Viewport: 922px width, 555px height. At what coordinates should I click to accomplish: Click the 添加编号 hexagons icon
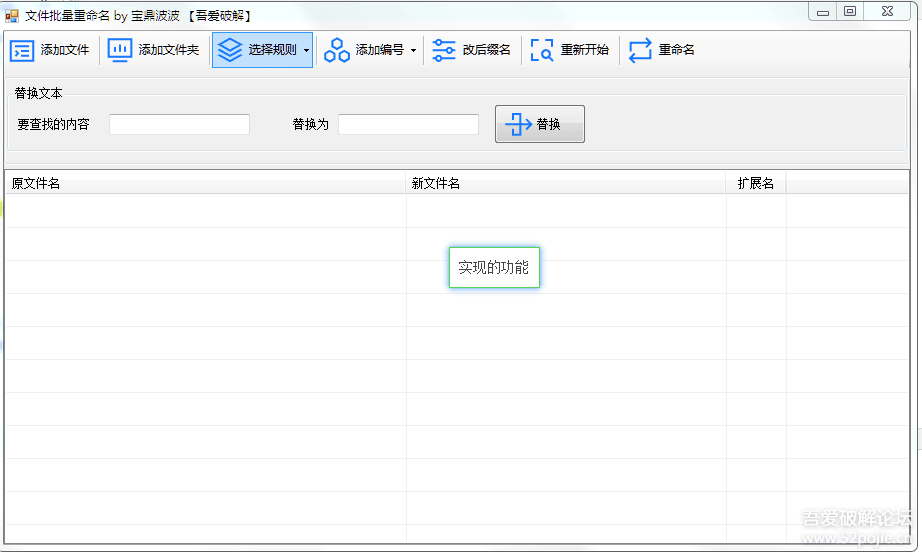click(x=337, y=50)
